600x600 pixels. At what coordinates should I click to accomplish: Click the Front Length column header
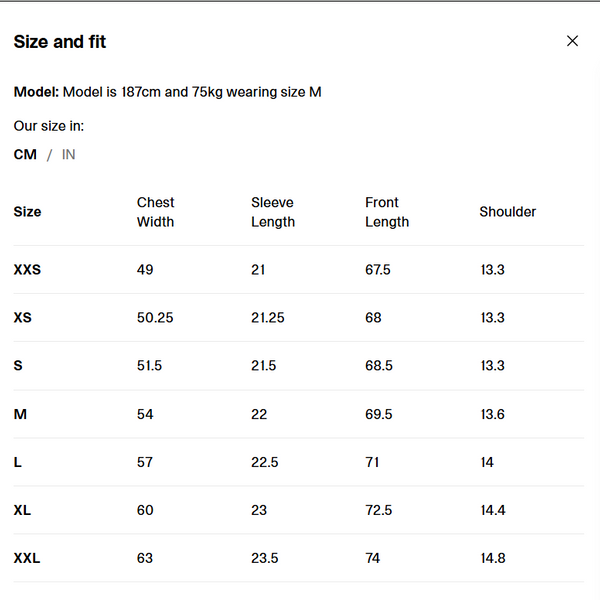pyautogui.click(x=387, y=212)
